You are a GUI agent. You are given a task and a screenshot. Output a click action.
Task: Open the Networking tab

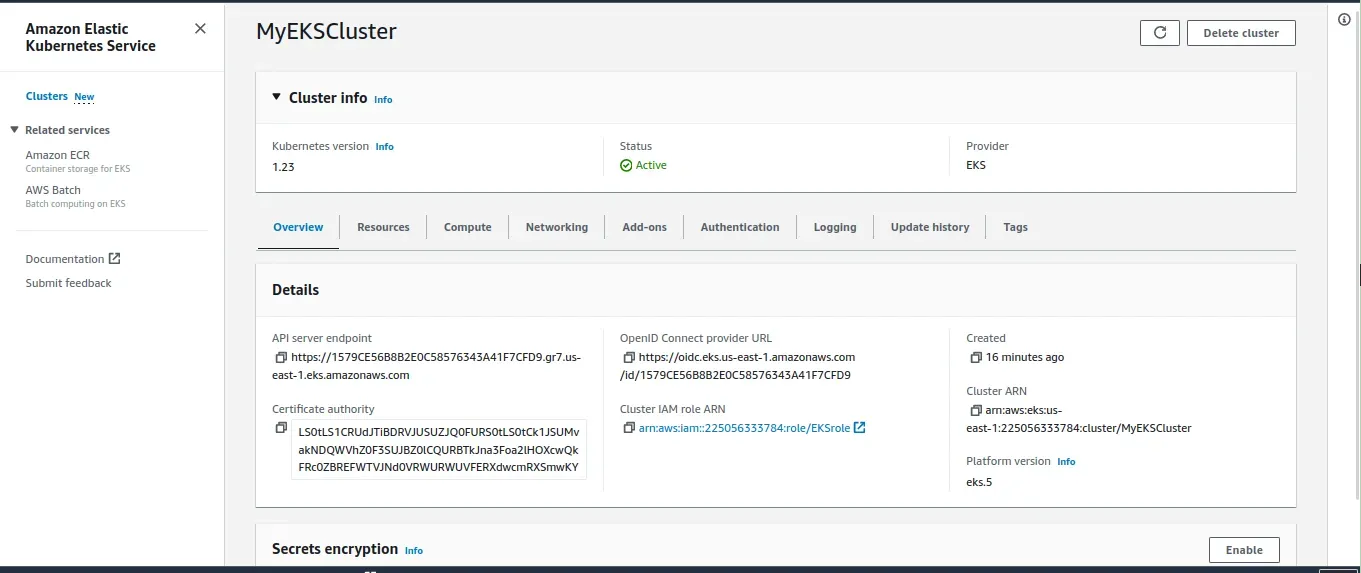pos(556,227)
